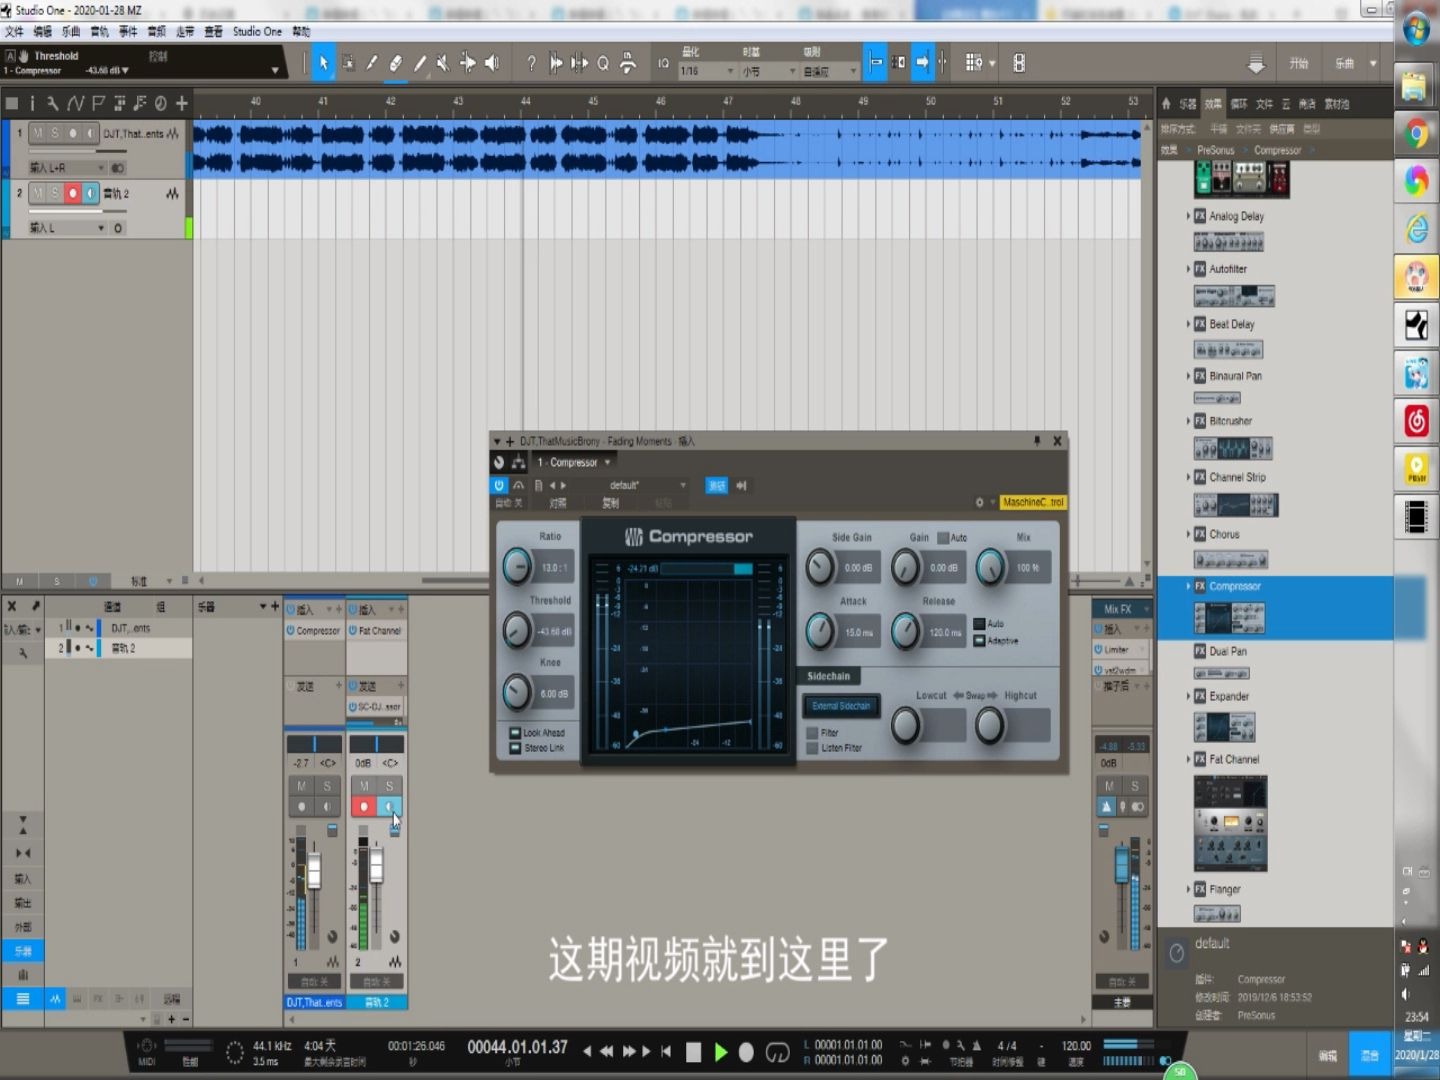Screen dimensions: 1440x1080
Task: Open Internet Explorer from the sidebar
Action: 1416,229
